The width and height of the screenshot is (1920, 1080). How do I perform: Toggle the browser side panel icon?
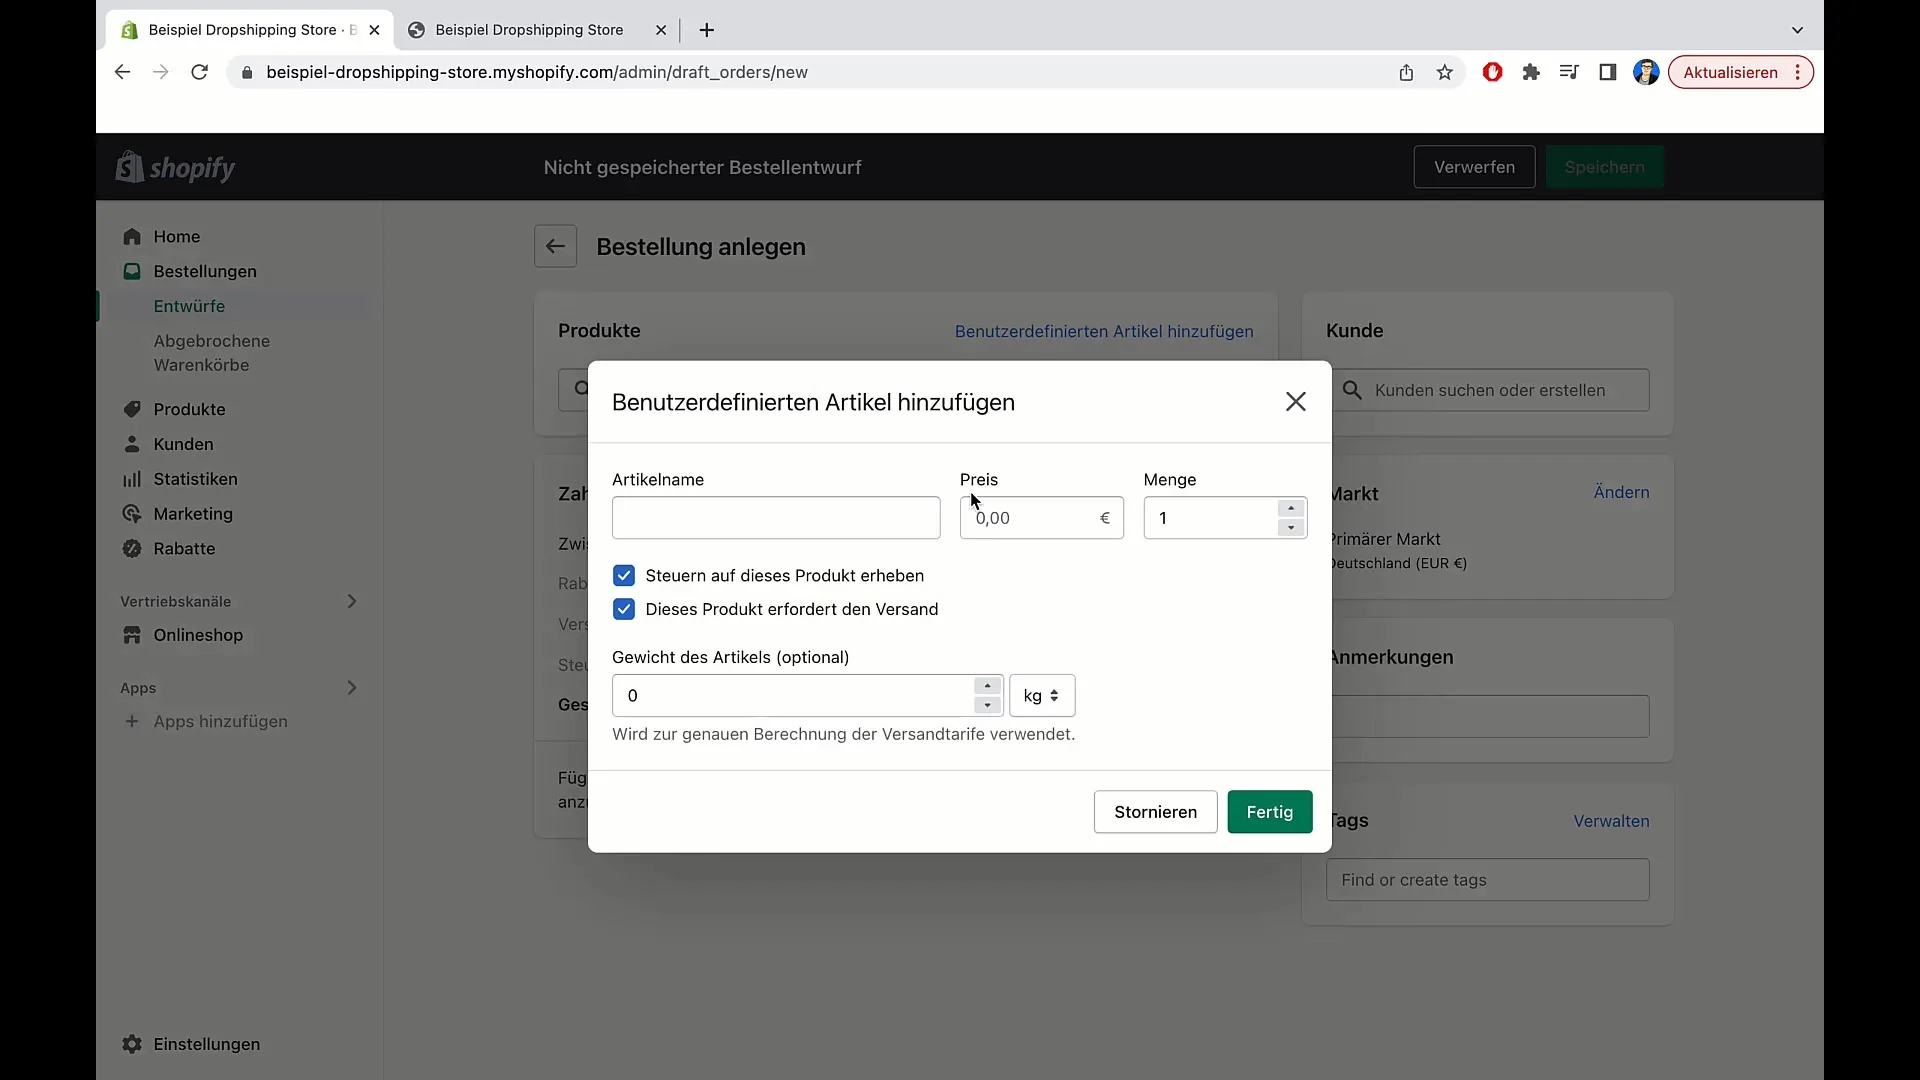(x=1608, y=72)
